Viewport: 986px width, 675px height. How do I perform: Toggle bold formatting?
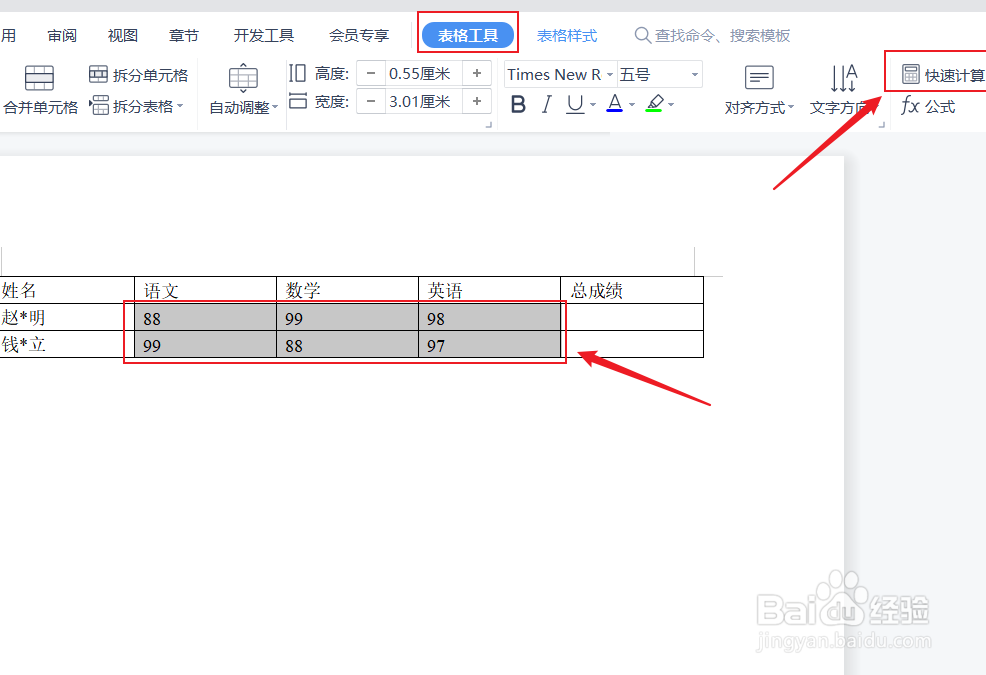coord(518,103)
